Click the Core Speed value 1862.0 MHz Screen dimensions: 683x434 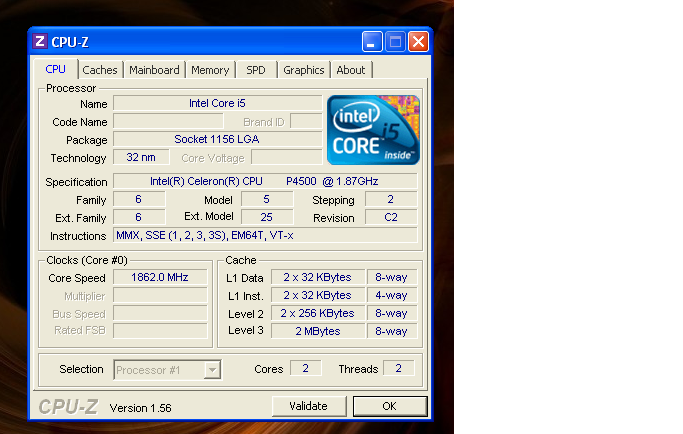pyautogui.click(x=160, y=278)
